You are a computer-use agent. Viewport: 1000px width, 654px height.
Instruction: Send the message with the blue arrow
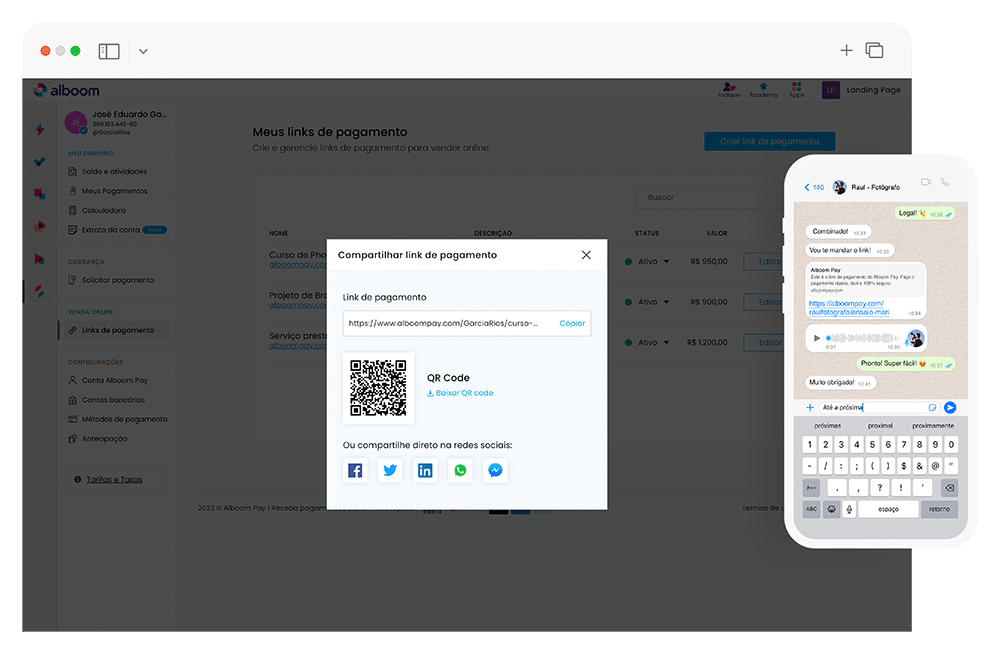pyautogui.click(x=950, y=408)
